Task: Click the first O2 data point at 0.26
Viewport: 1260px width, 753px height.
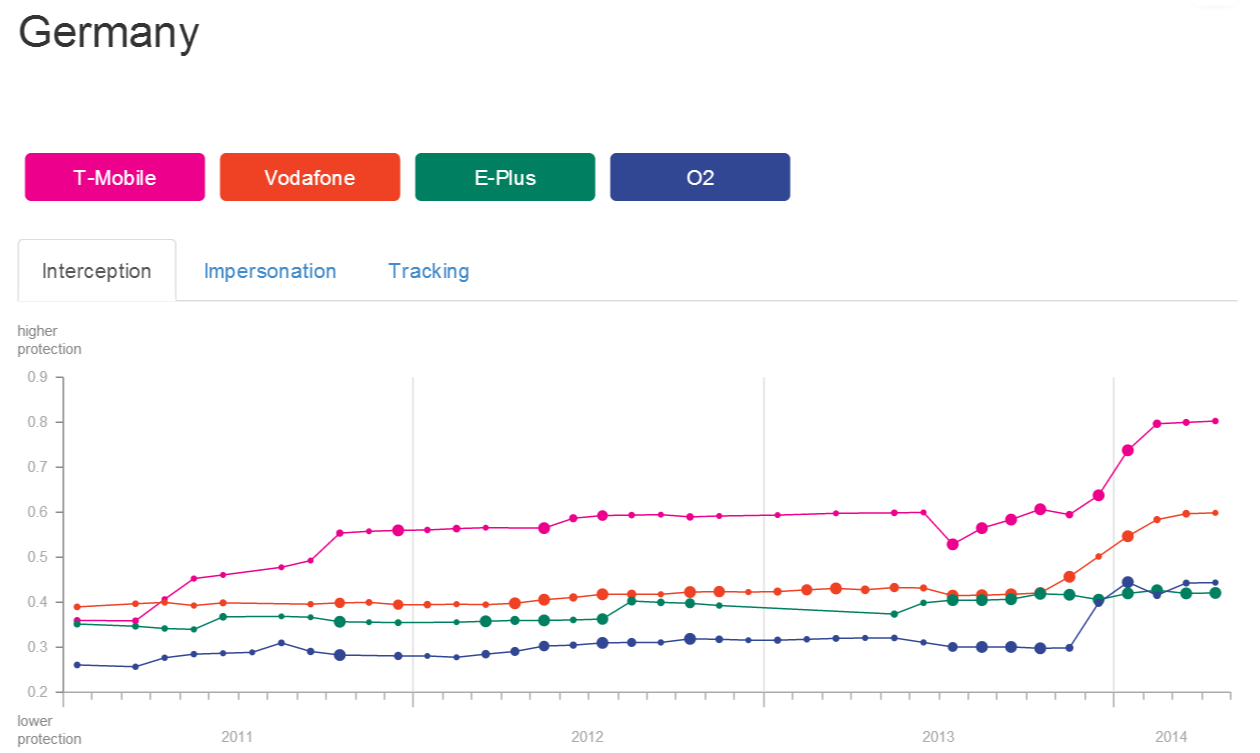Action: coord(77,664)
